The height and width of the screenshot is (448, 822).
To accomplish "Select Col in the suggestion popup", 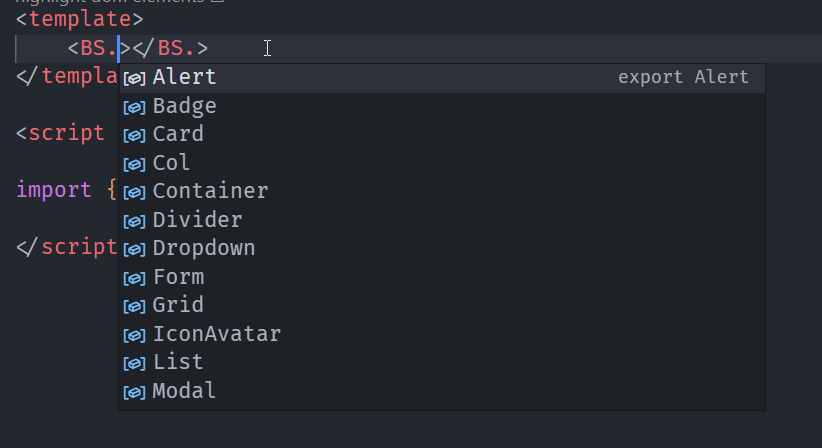I will click(442, 163).
